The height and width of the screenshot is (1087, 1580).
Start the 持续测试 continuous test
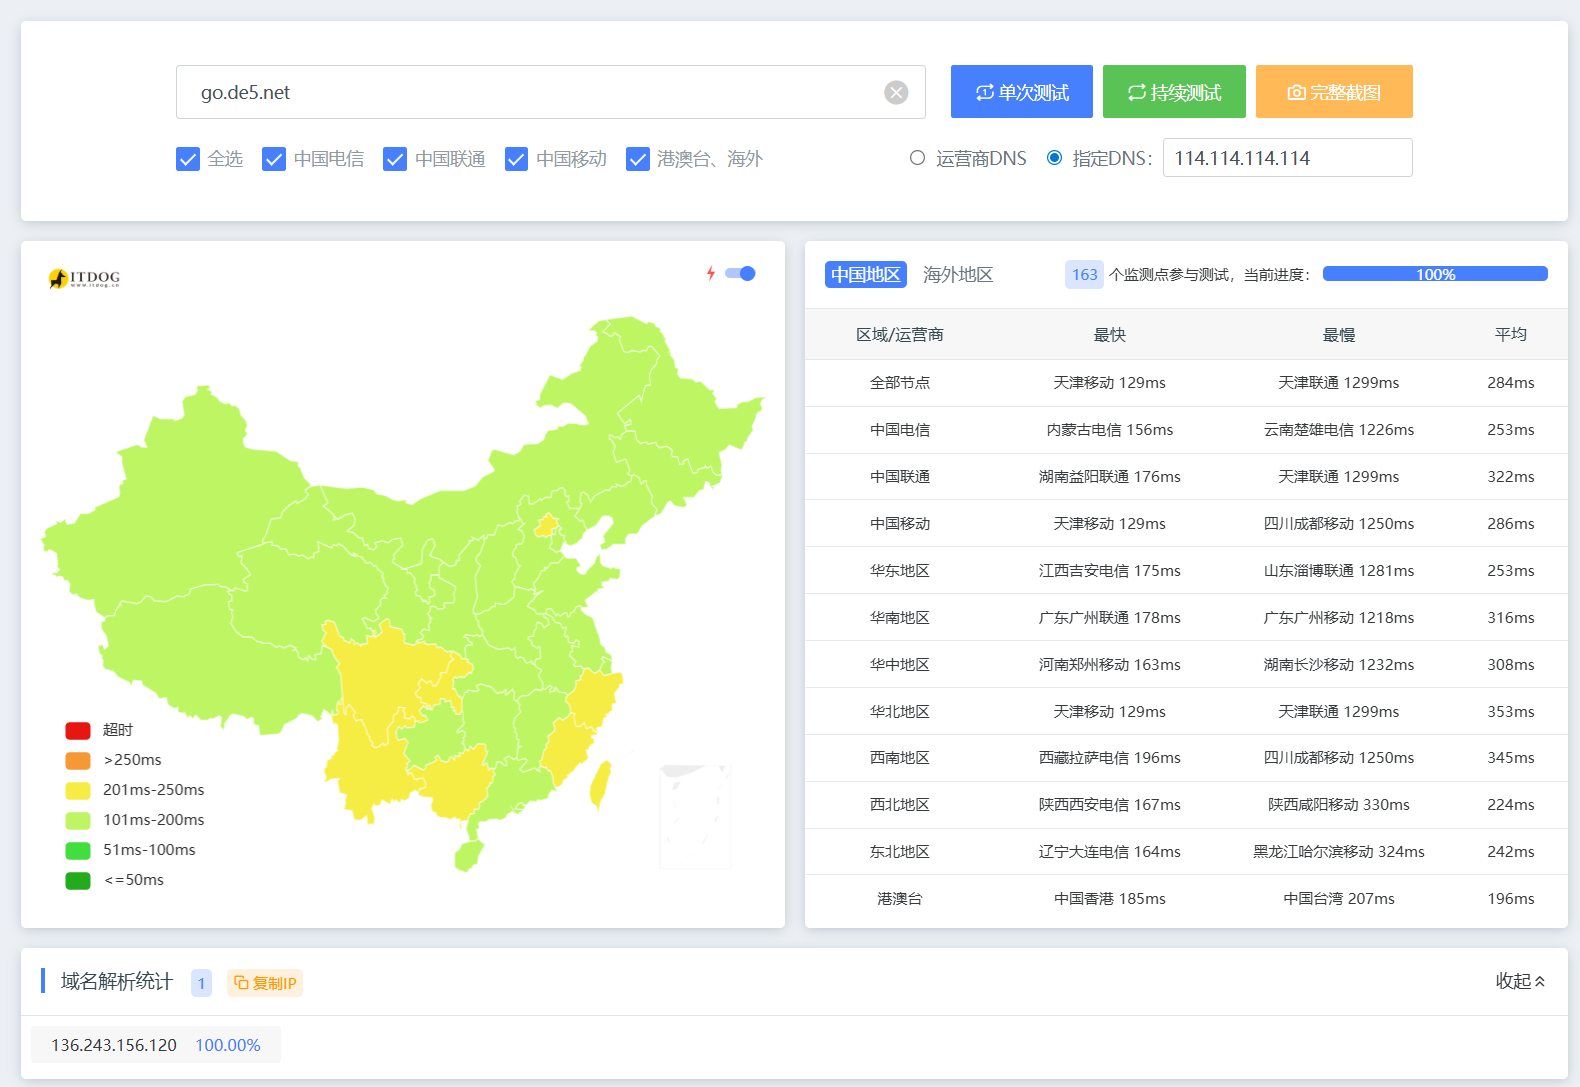tap(1174, 92)
